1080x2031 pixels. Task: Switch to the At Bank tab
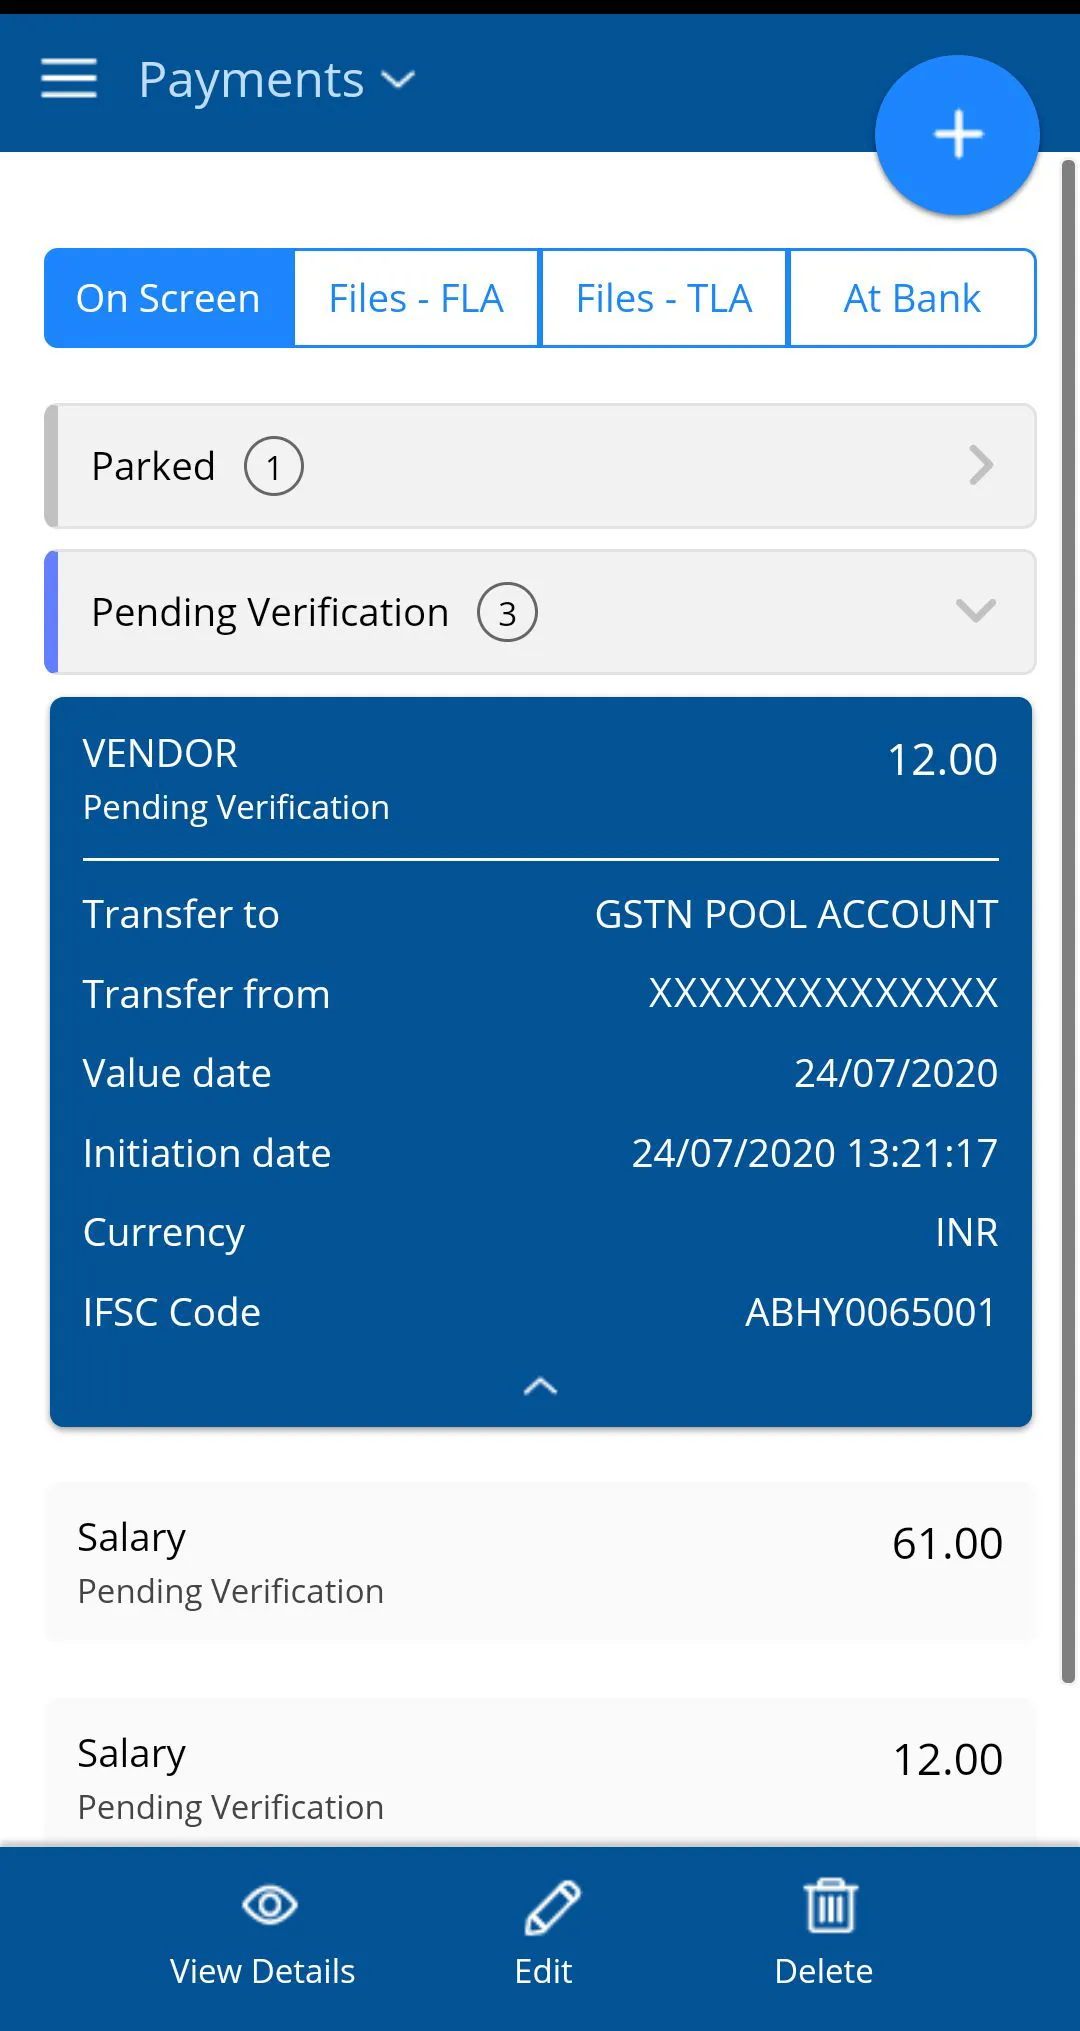click(912, 298)
